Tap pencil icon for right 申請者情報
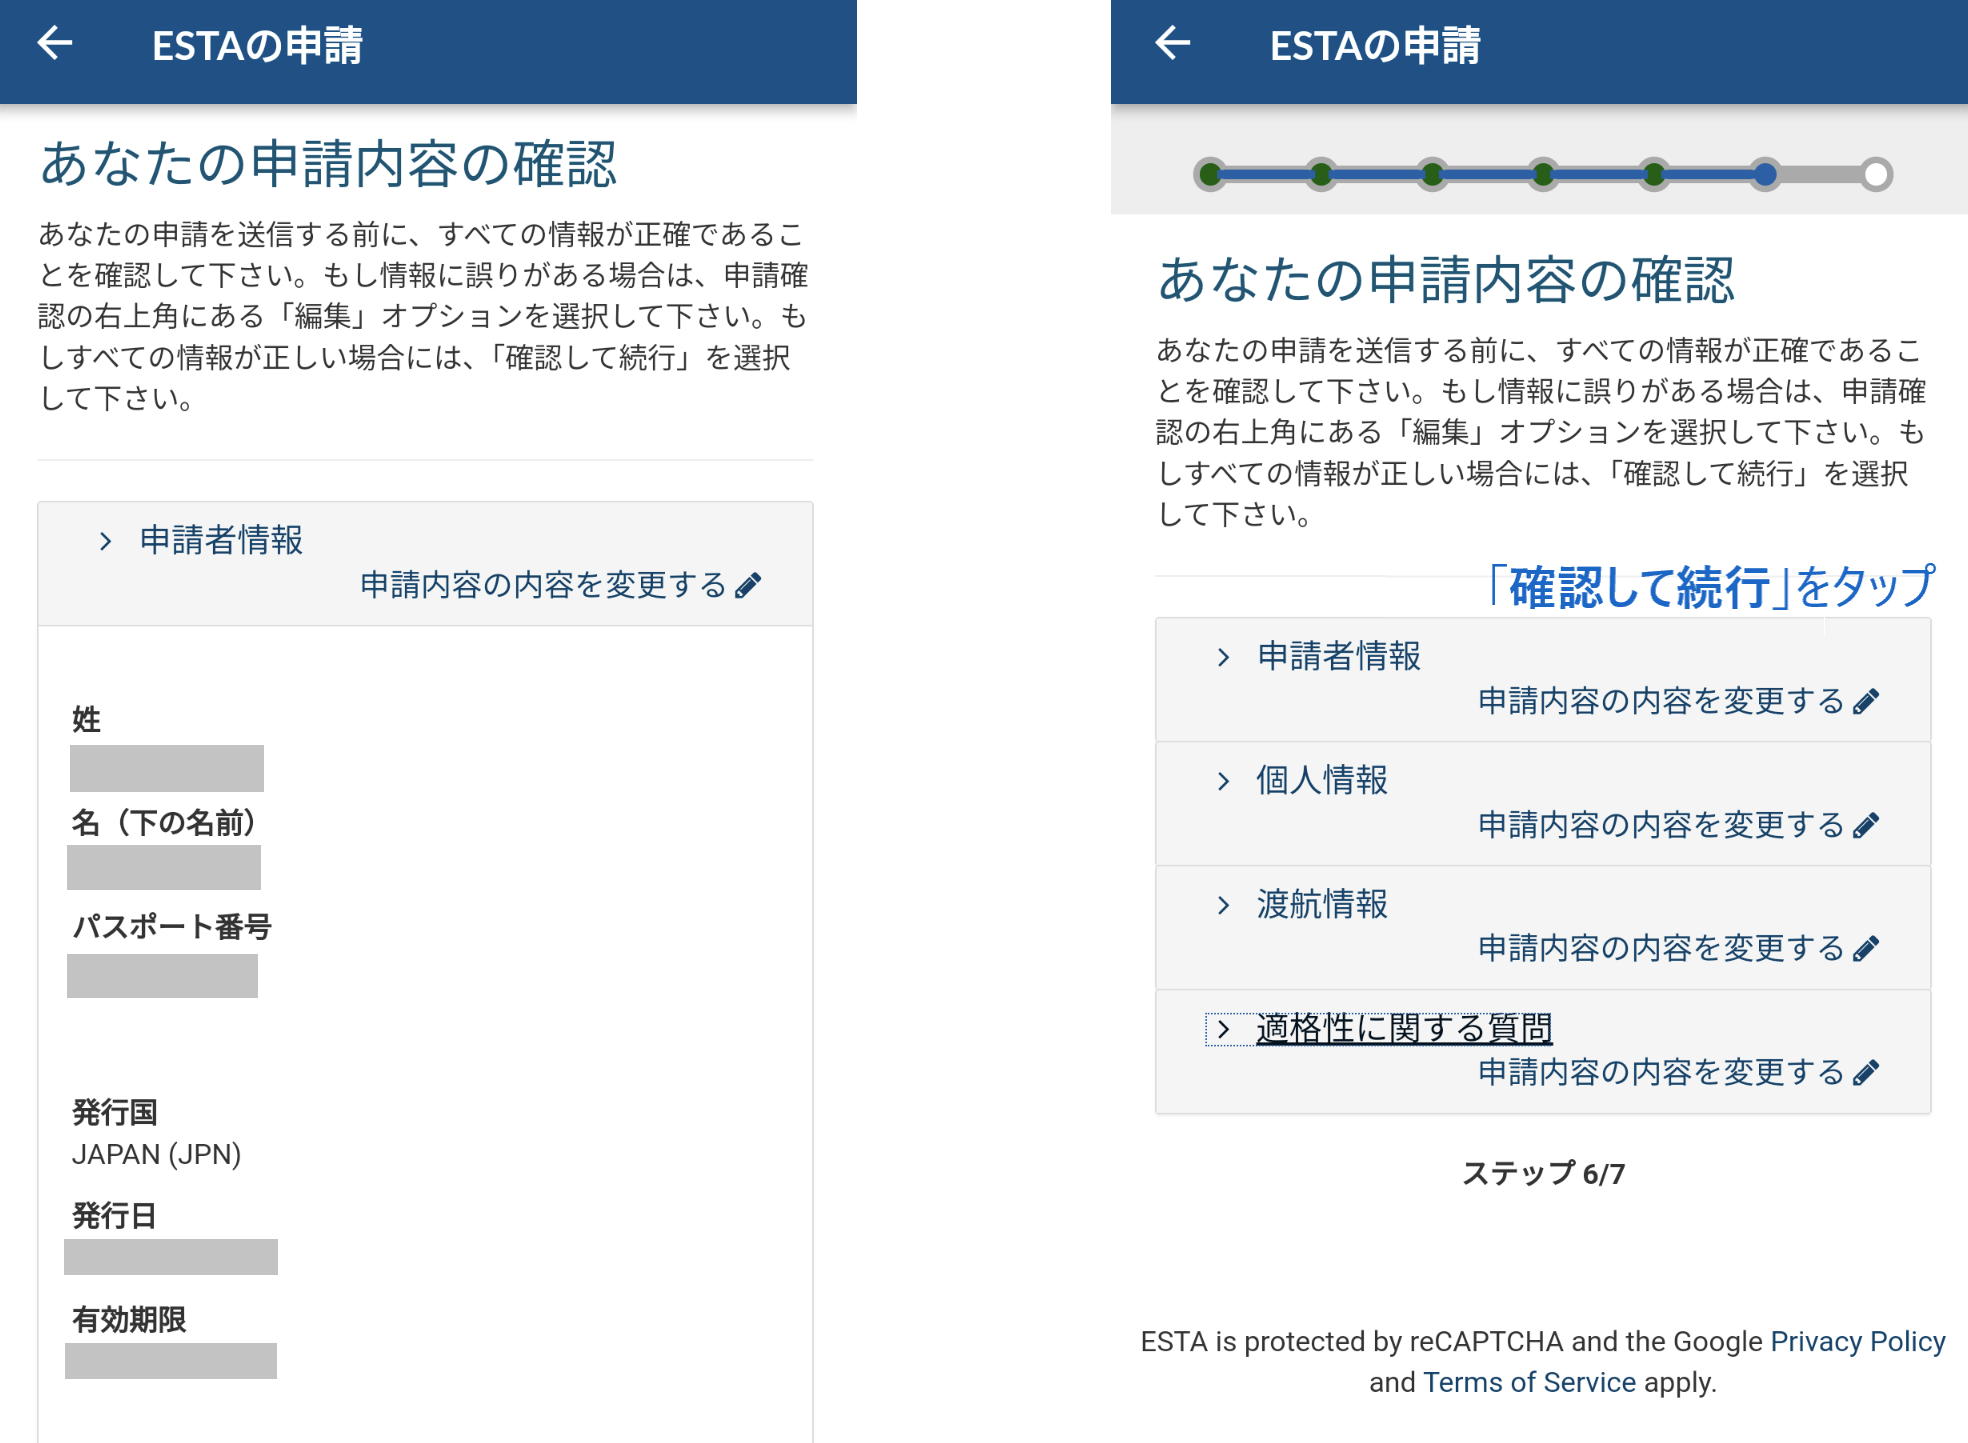Screen dimensions: 1968x1443 point(1866,701)
